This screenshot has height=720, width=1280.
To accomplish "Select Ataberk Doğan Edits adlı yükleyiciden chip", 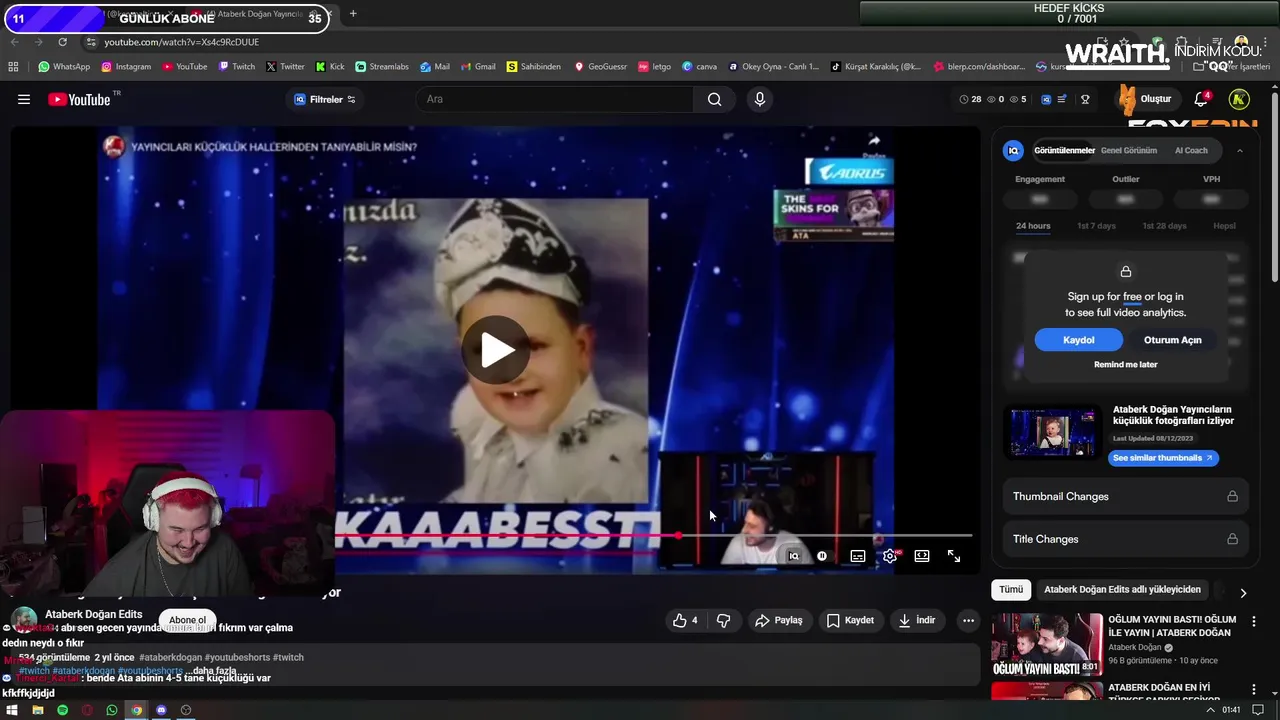I will pos(1122,590).
